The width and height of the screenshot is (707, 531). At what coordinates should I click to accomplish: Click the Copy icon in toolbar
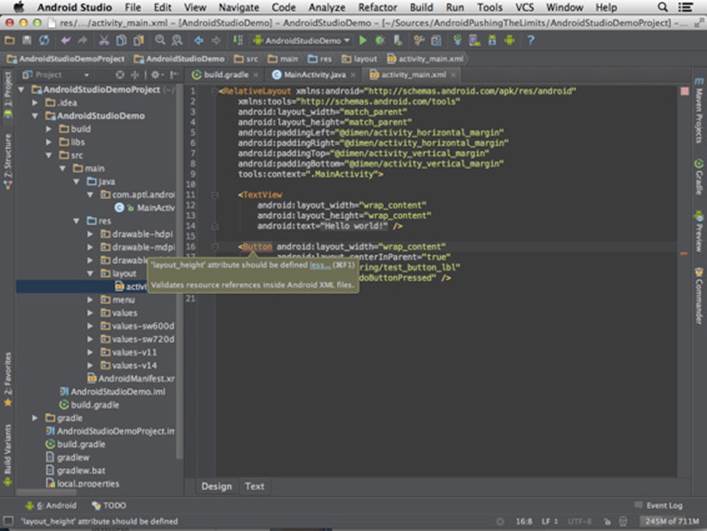(121, 41)
